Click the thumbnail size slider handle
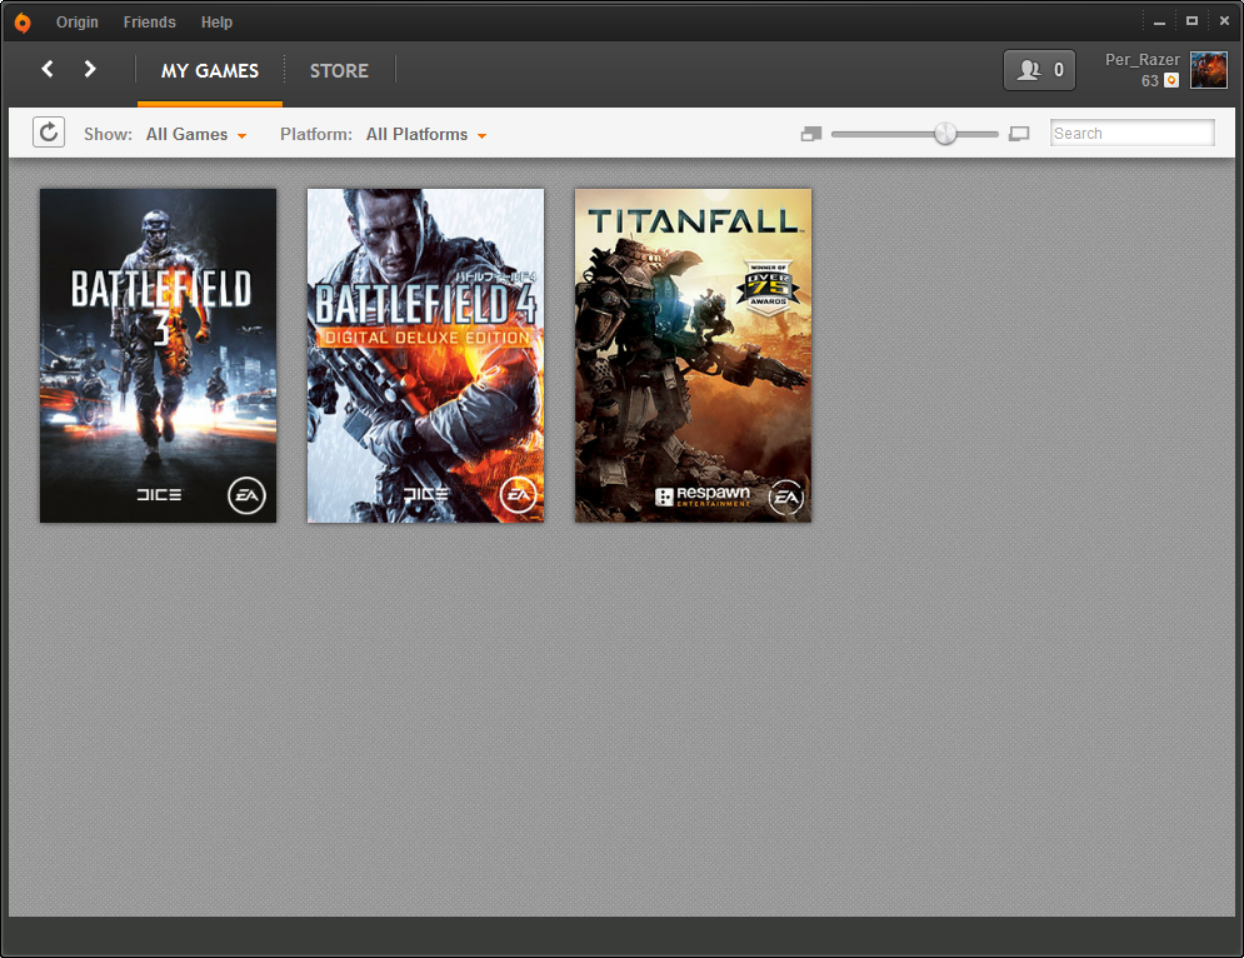The height and width of the screenshot is (958, 1244). pyautogui.click(x=945, y=134)
